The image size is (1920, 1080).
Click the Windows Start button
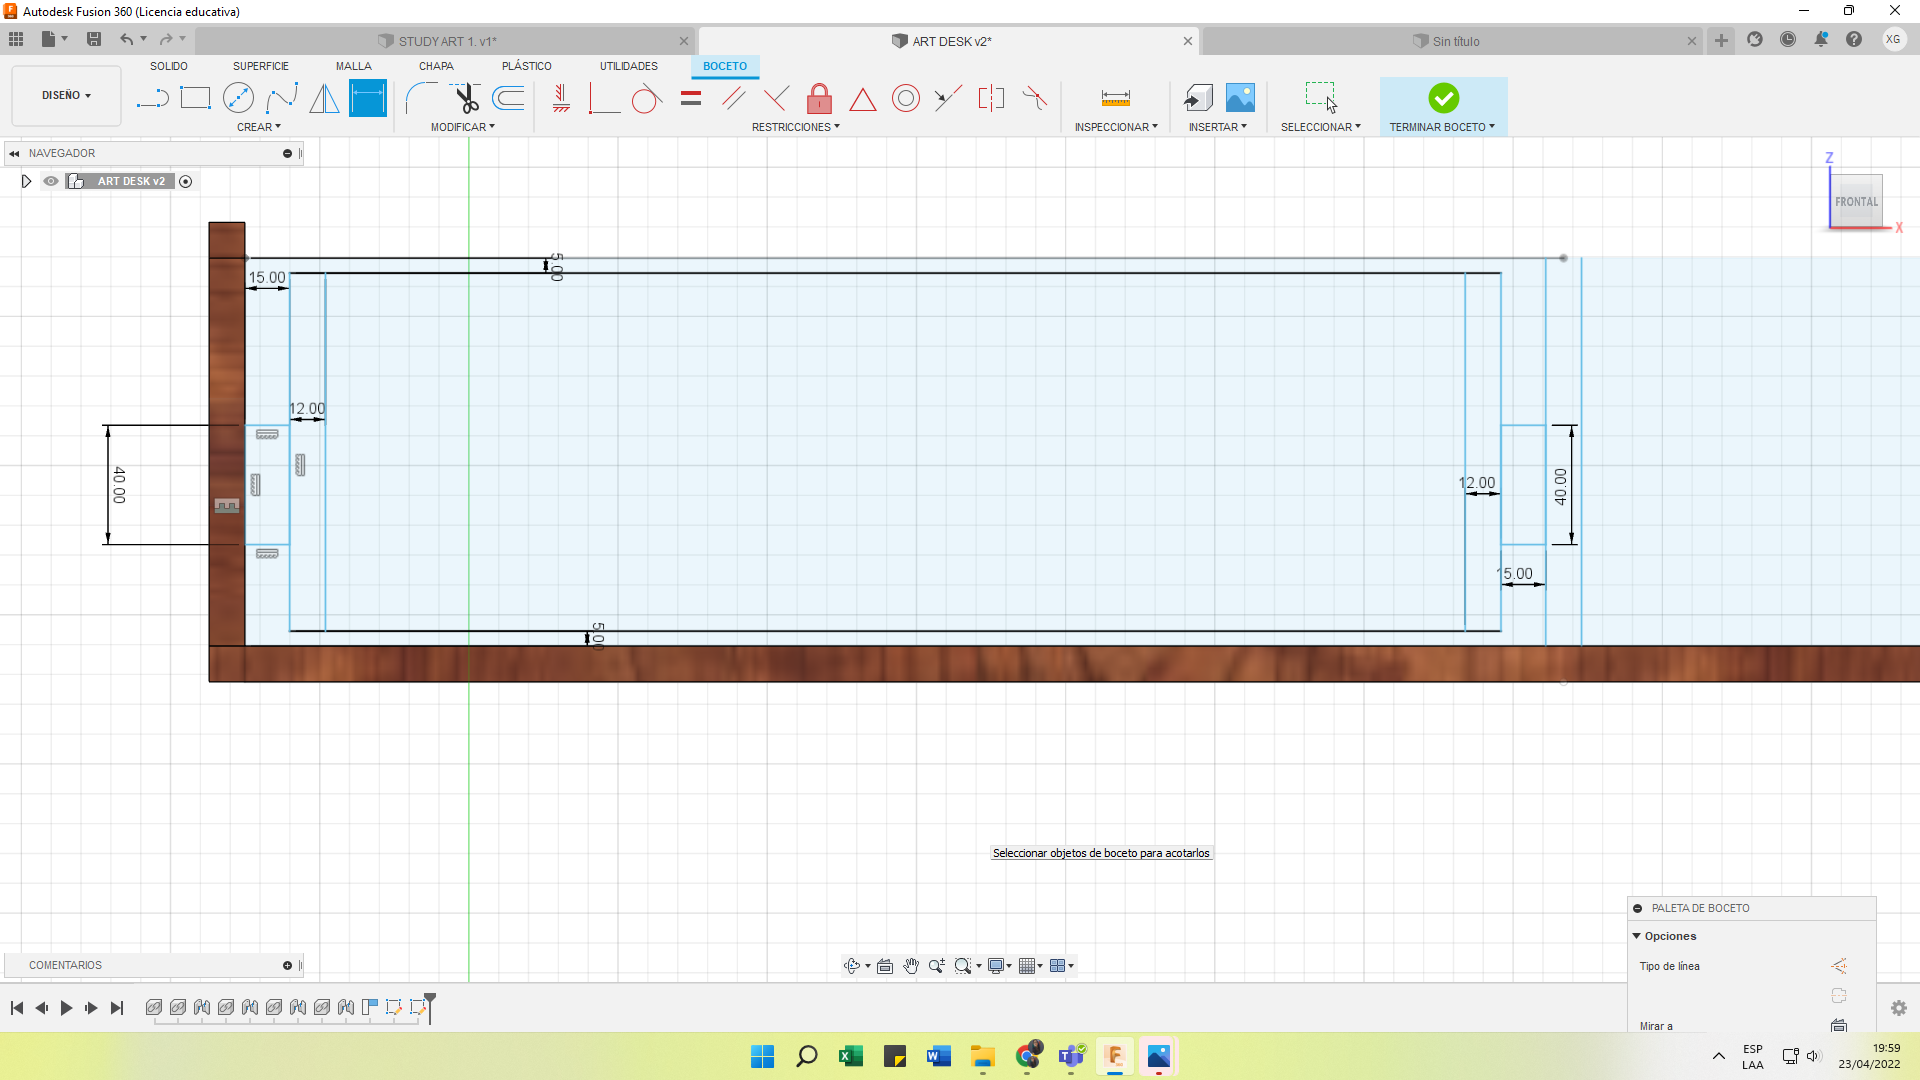pos(763,1056)
